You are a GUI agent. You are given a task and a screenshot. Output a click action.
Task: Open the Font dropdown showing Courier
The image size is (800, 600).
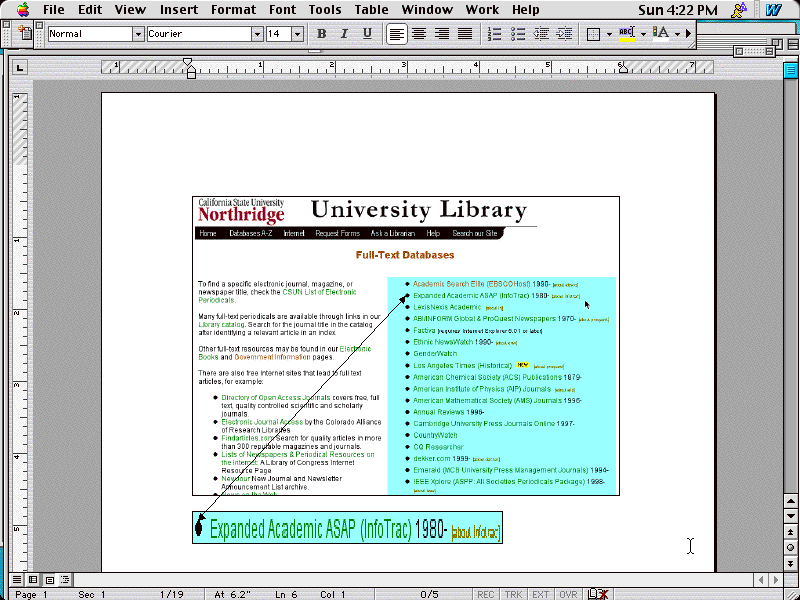coord(257,34)
